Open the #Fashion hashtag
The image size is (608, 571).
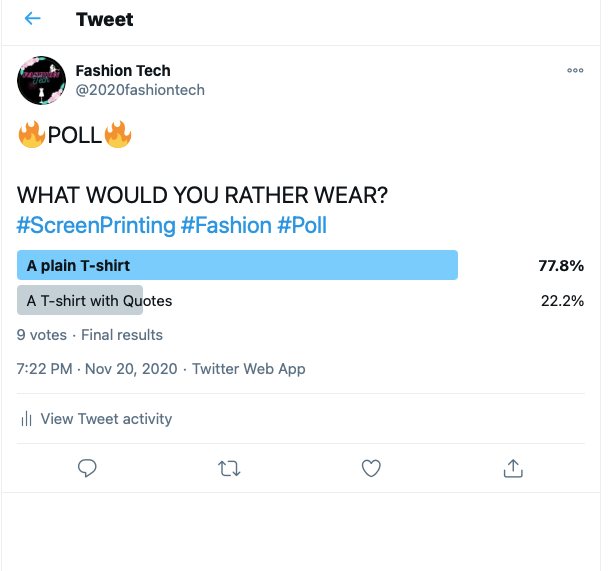point(226,226)
